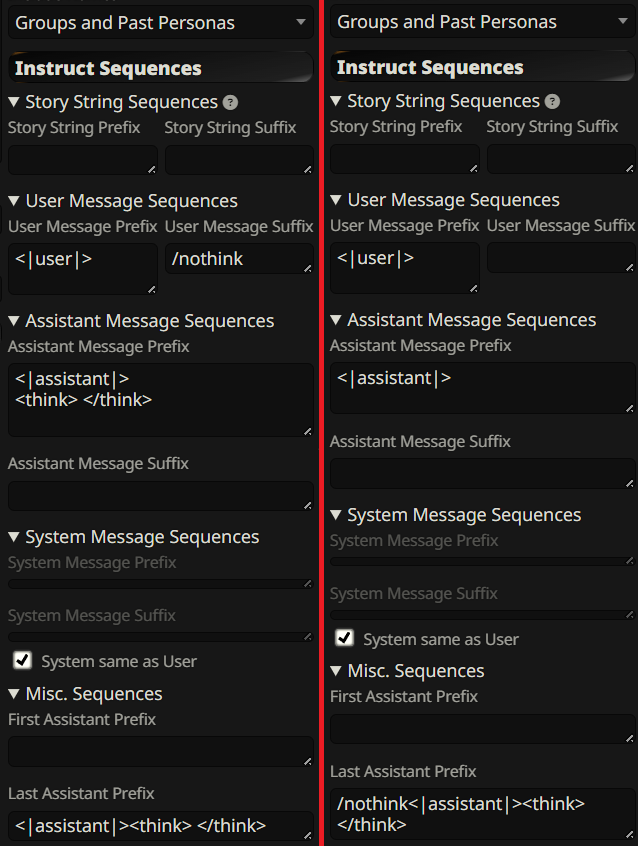Click the /nothink User Message Suffix field
Screen dimensions: 638x846
(238, 260)
